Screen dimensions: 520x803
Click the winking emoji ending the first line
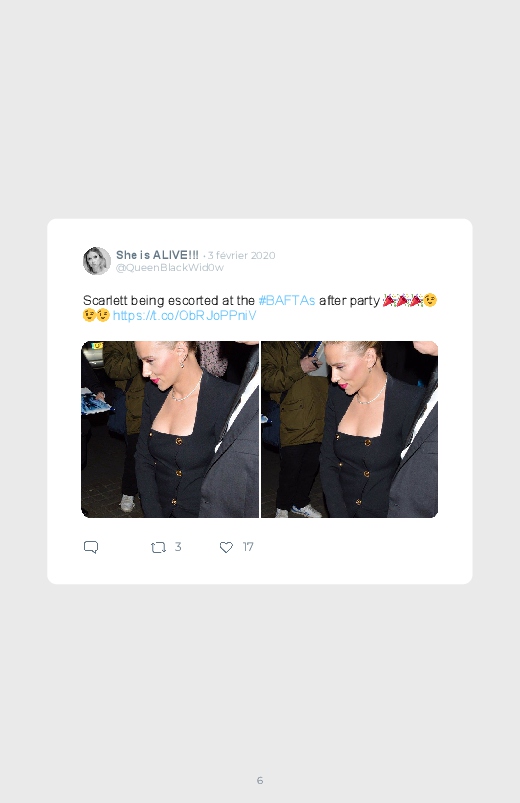tap(430, 300)
